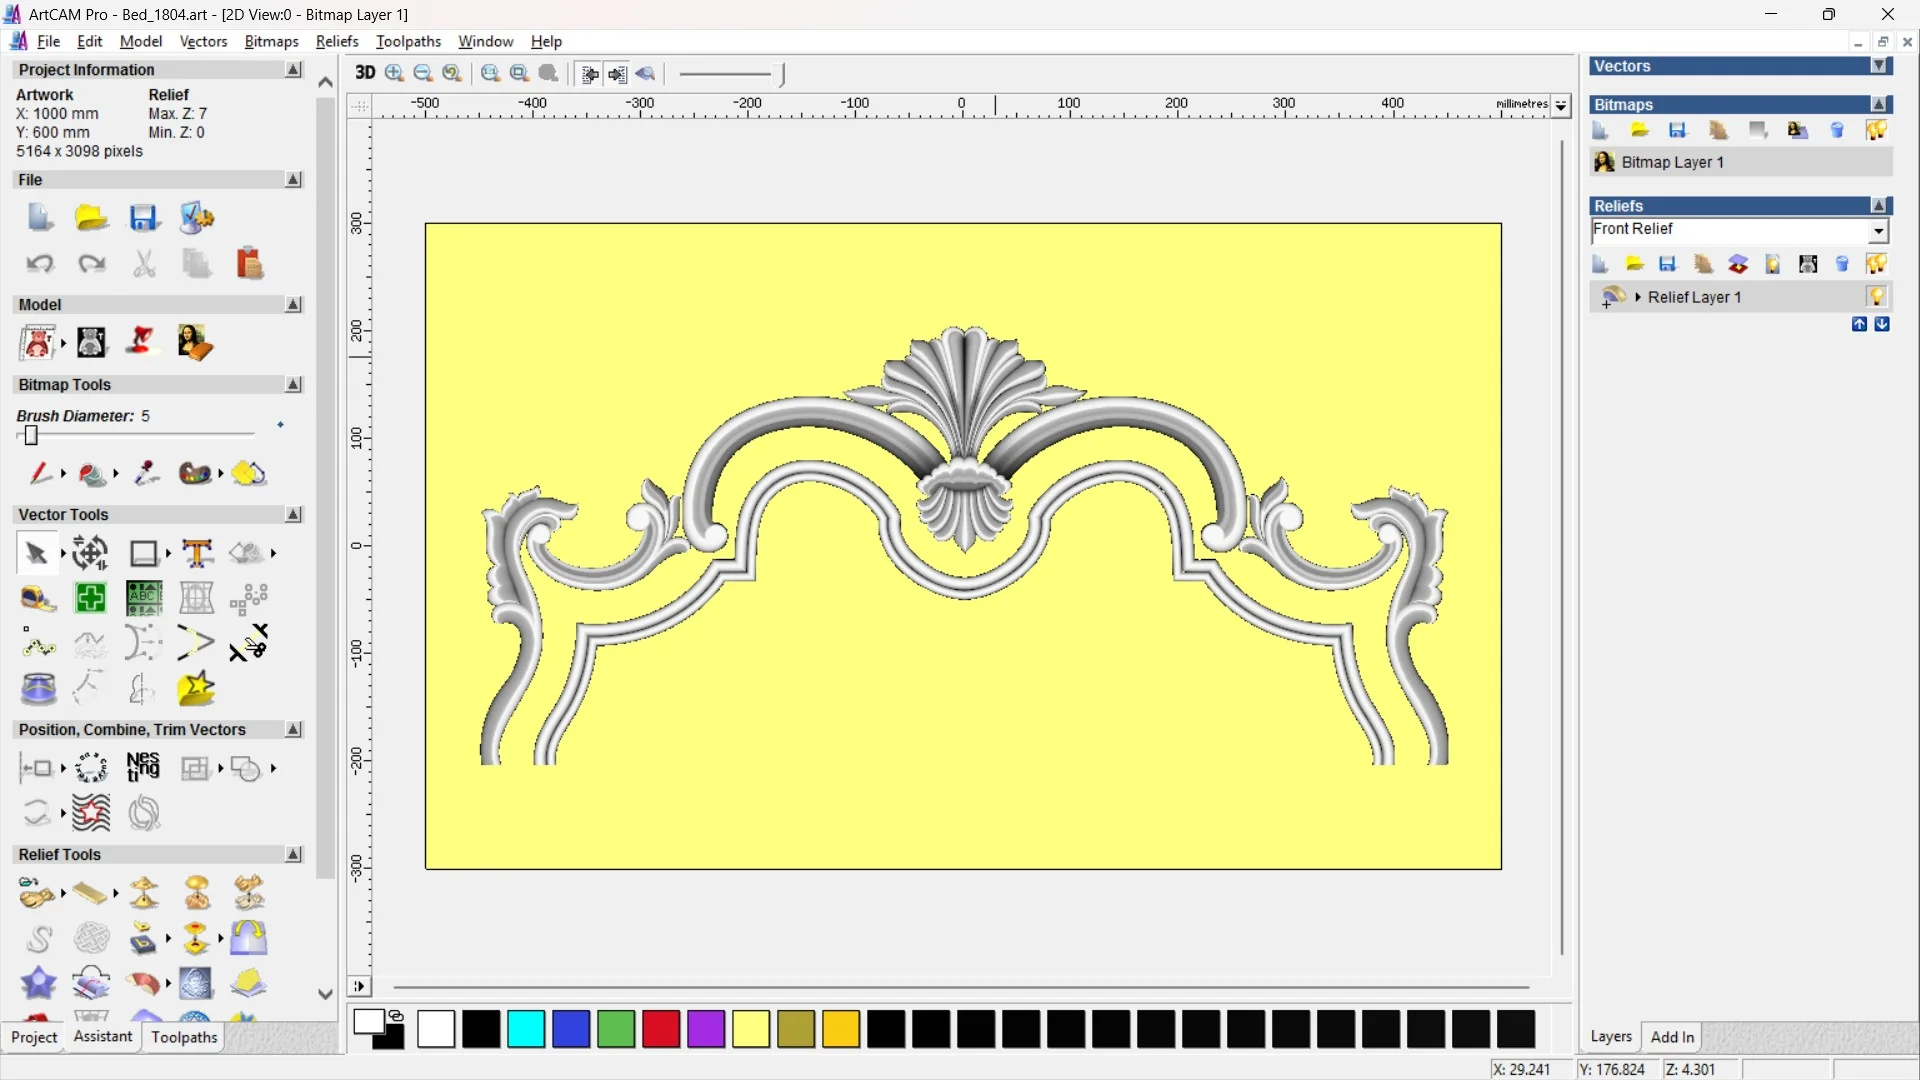The width and height of the screenshot is (1920, 1080).
Task: Select the Paint brush bitmap tool
Action: pos(39,473)
